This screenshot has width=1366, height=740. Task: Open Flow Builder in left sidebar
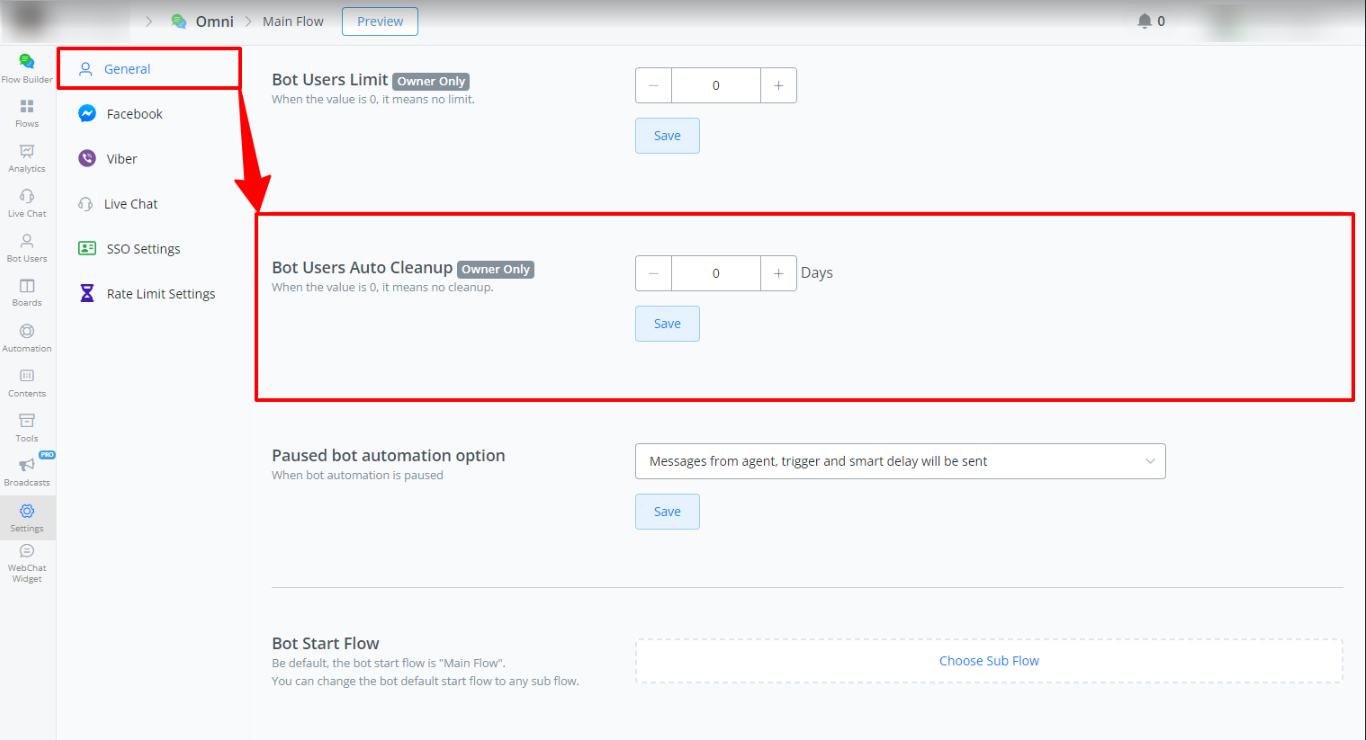[x=27, y=68]
